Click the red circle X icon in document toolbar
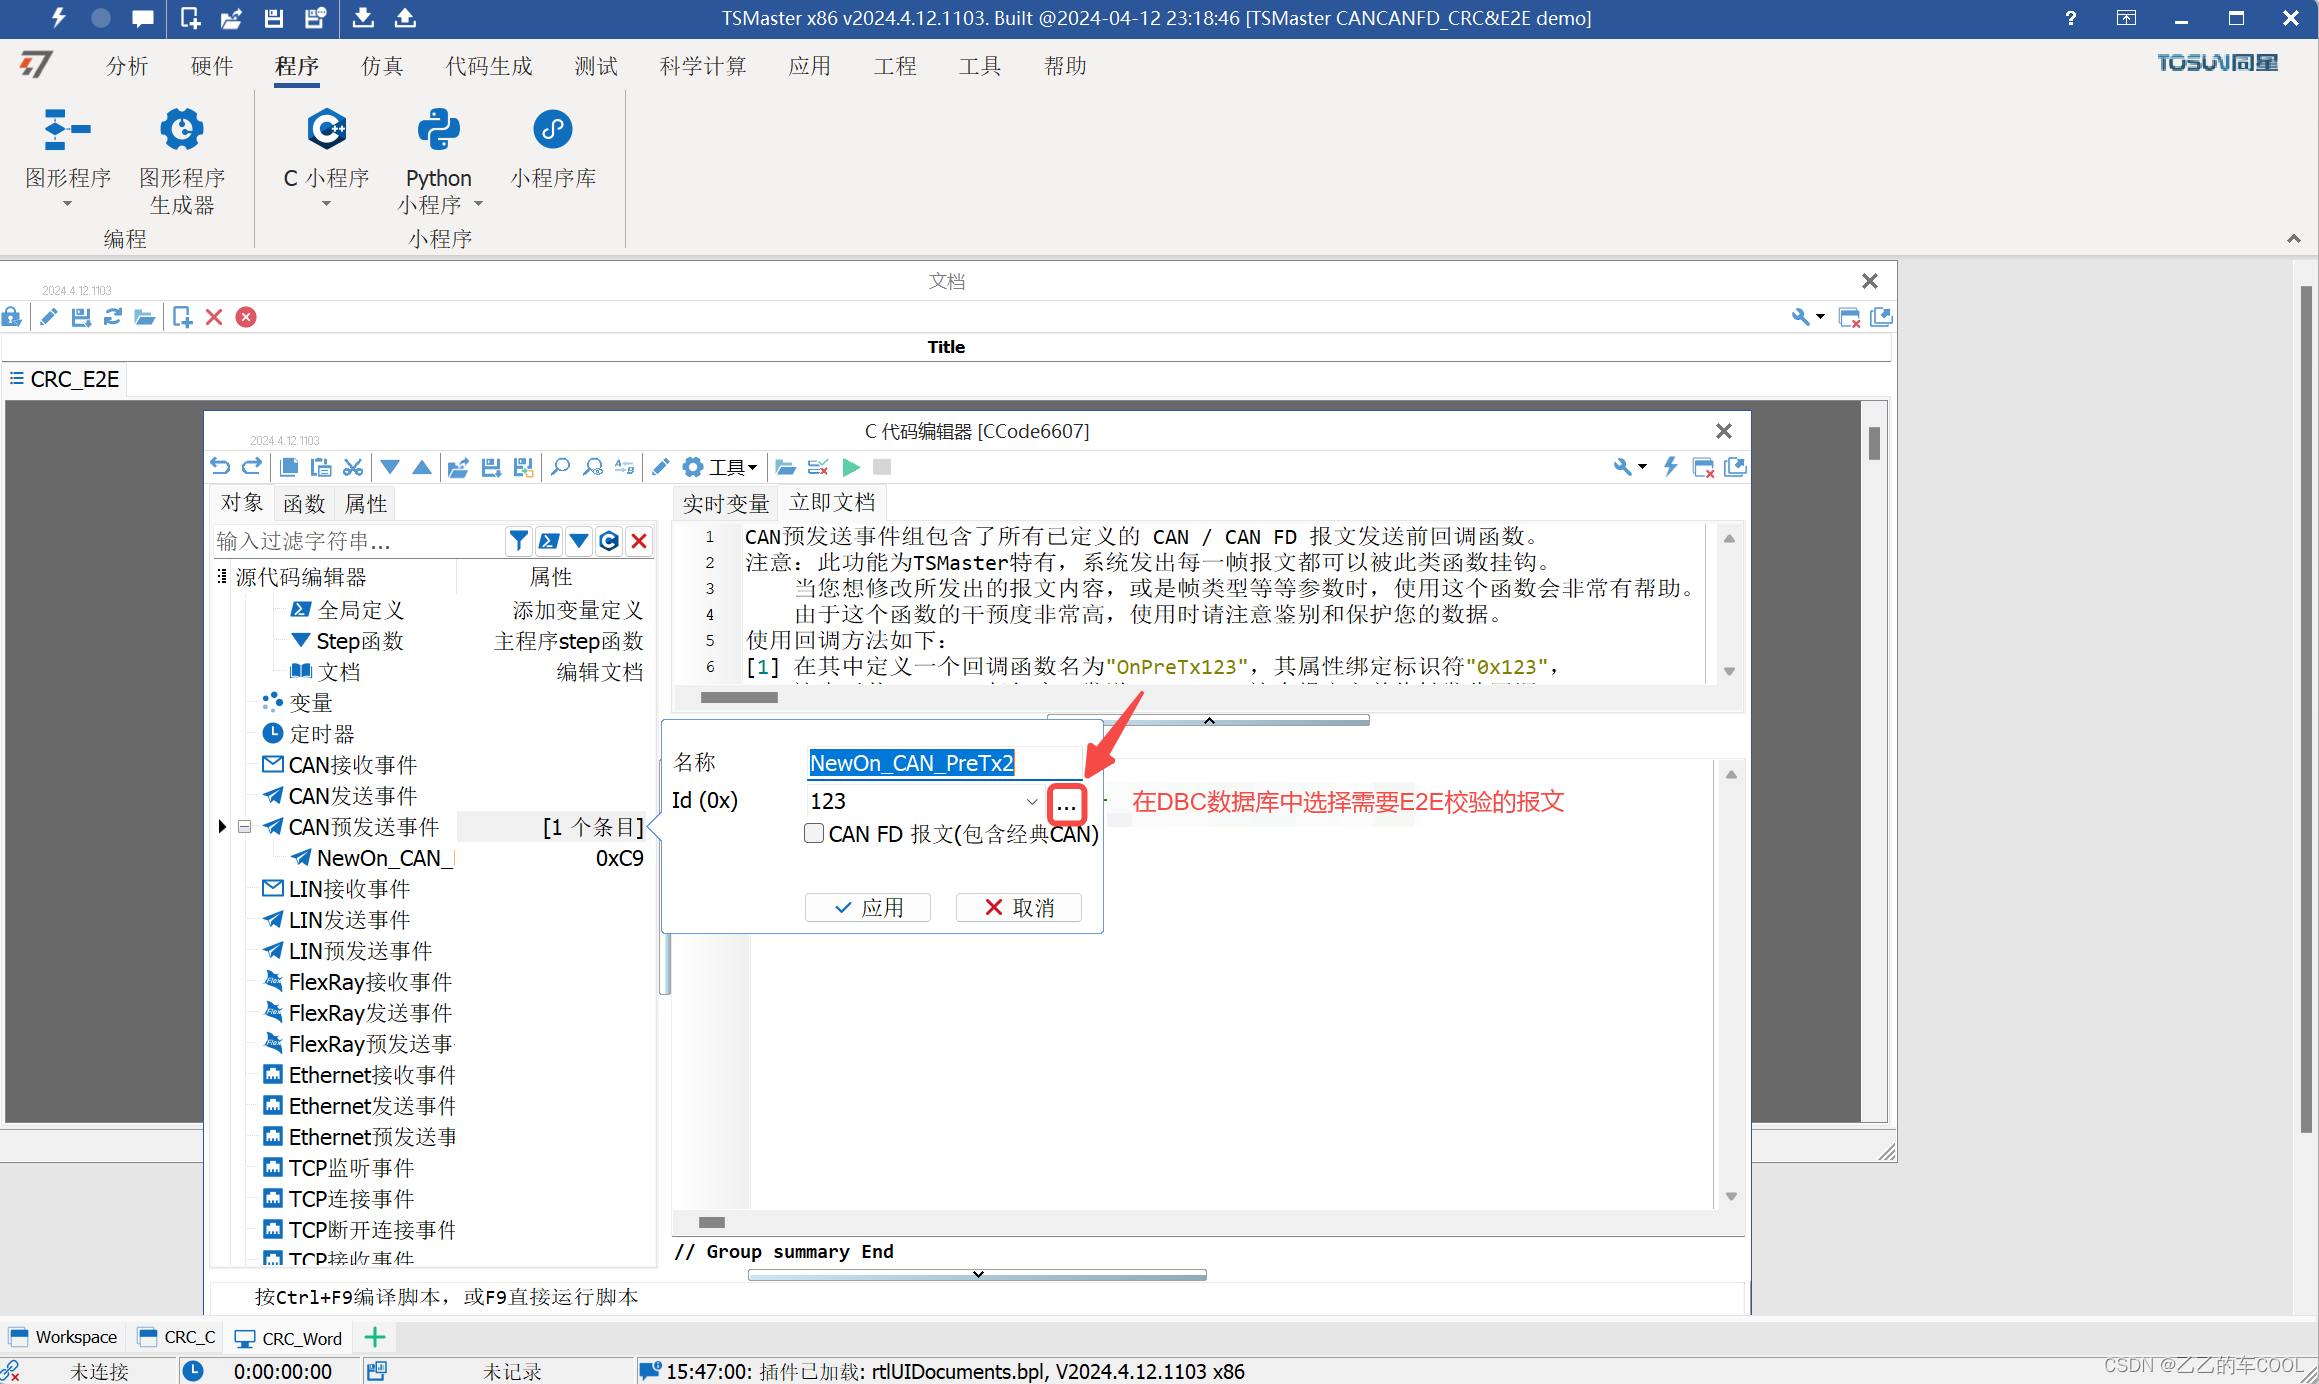 click(246, 317)
